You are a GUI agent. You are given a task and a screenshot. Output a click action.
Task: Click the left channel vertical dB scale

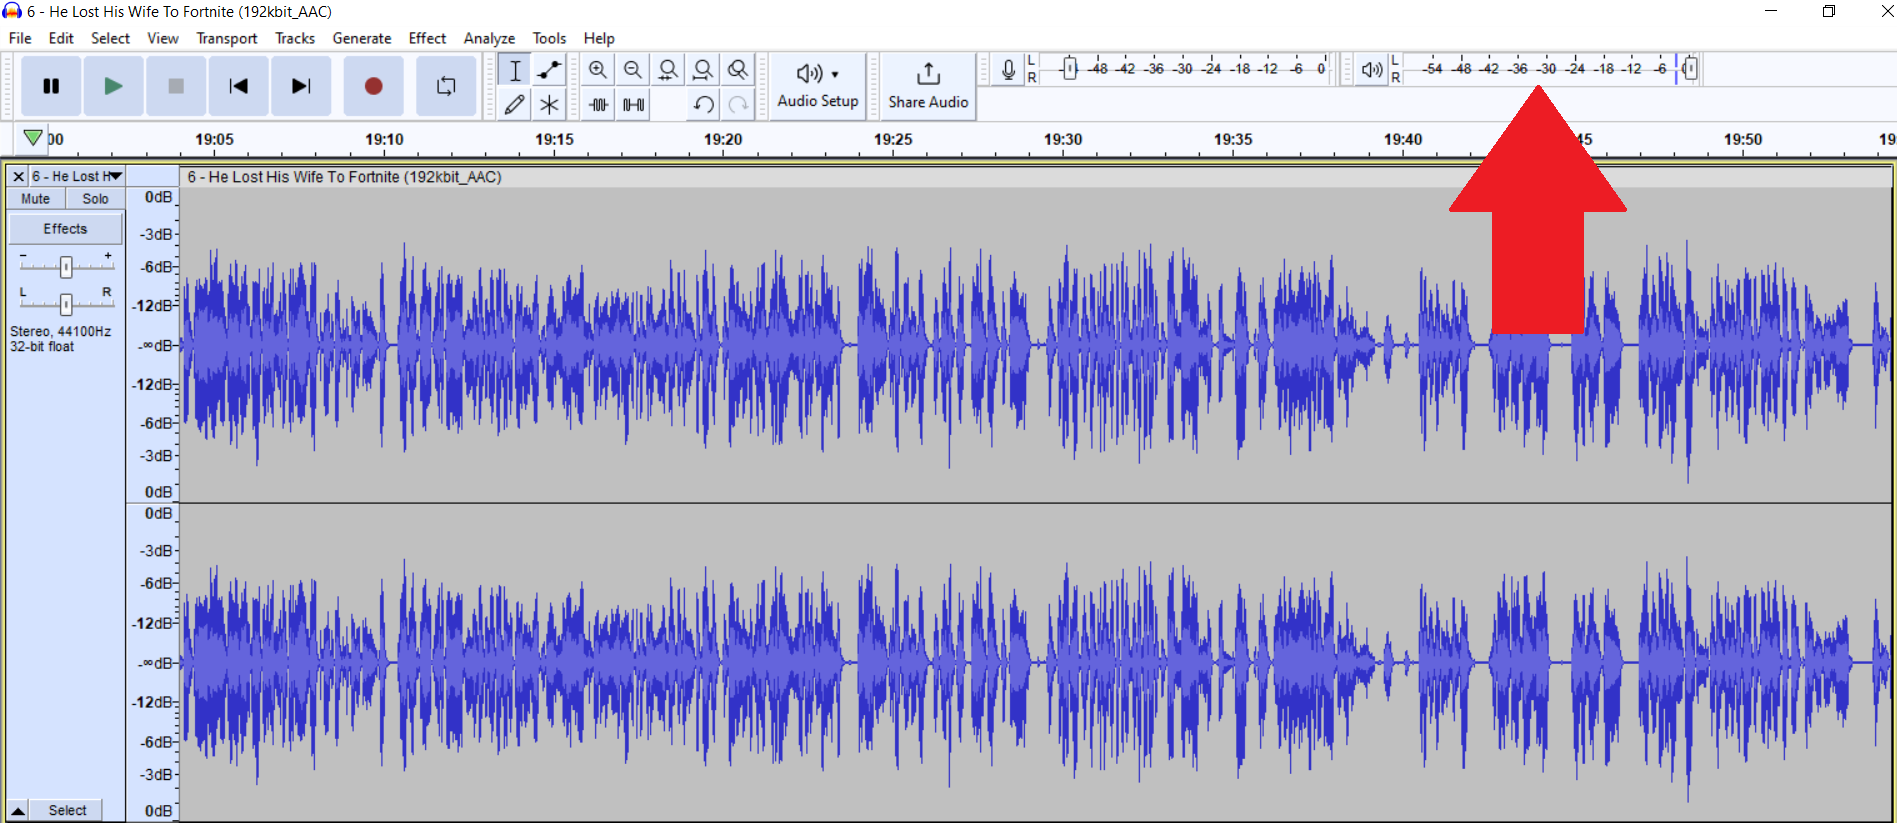coord(154,345)
